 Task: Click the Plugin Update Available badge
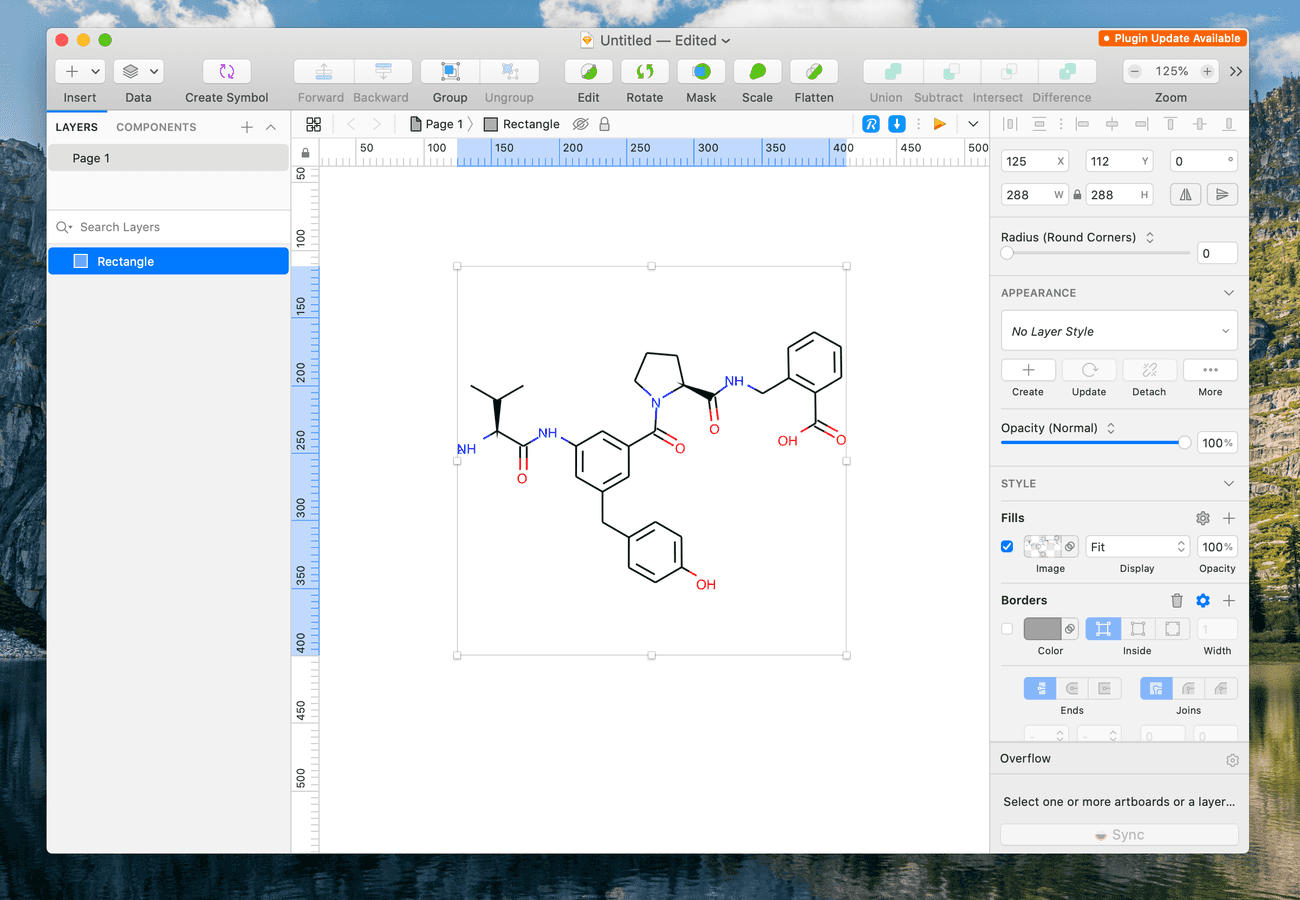pos(1171,38)
